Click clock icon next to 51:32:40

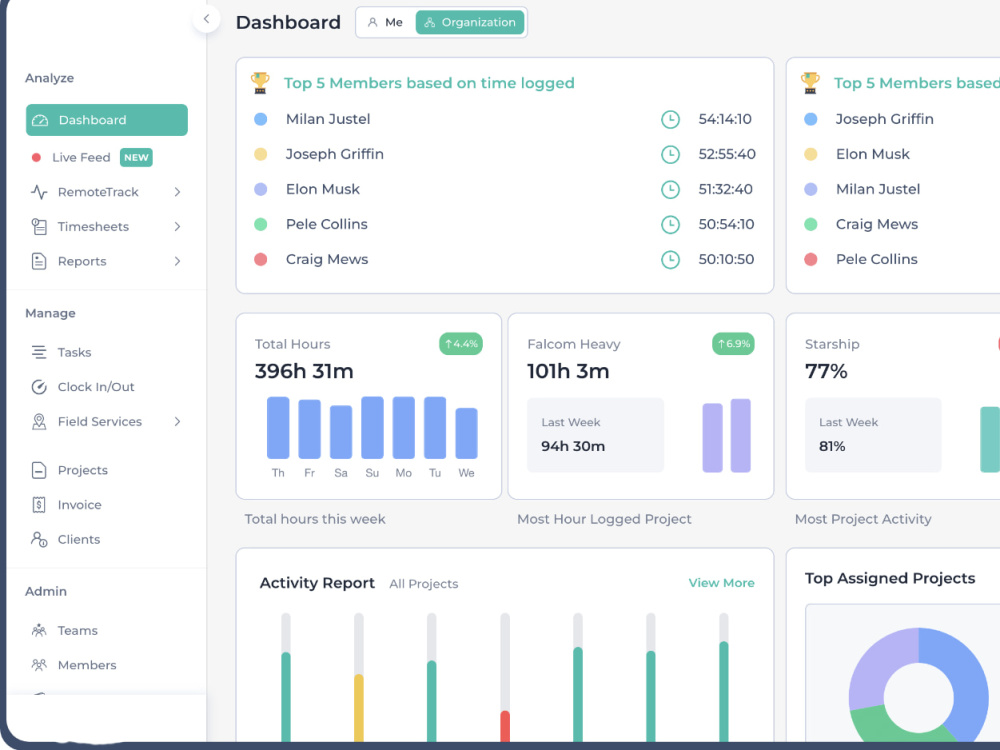pos(670,189)
